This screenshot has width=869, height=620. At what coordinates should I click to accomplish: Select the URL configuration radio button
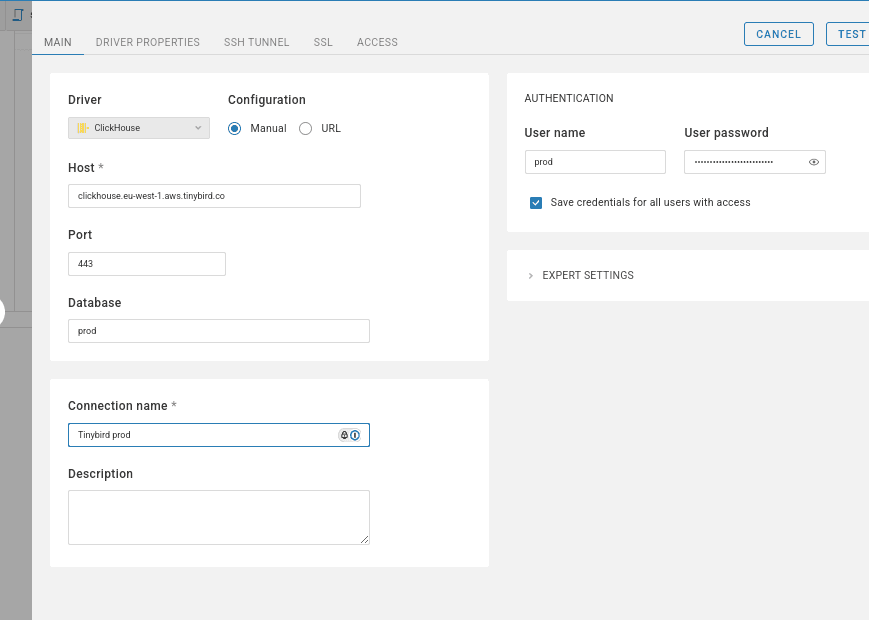[305, 128]
